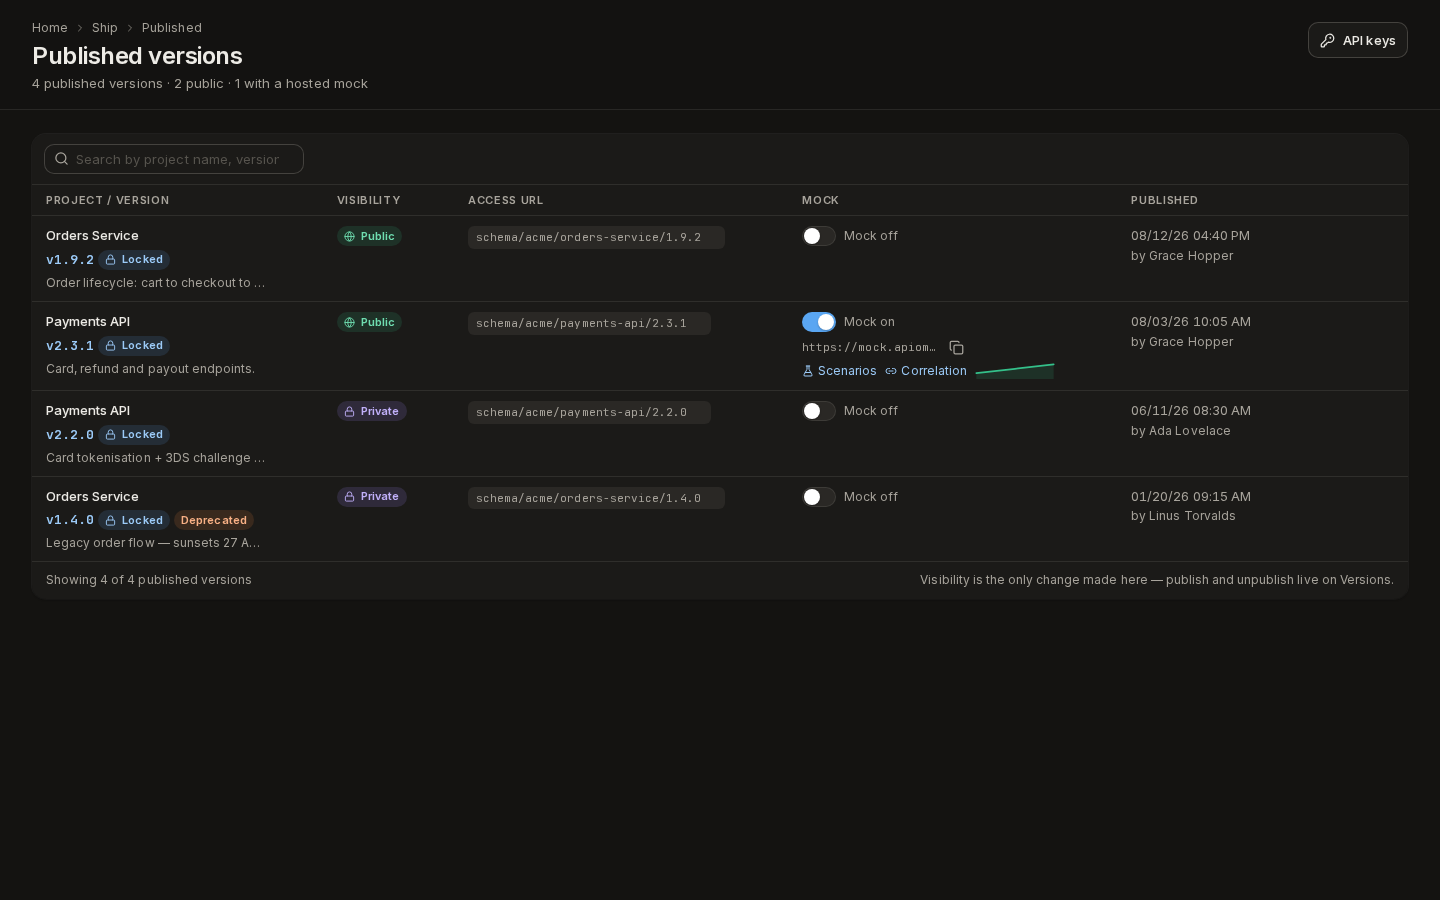1440x900 pixels.
Task: Click the truncated https://mock.apiom… URL text
Action: [x=869, y=348]
